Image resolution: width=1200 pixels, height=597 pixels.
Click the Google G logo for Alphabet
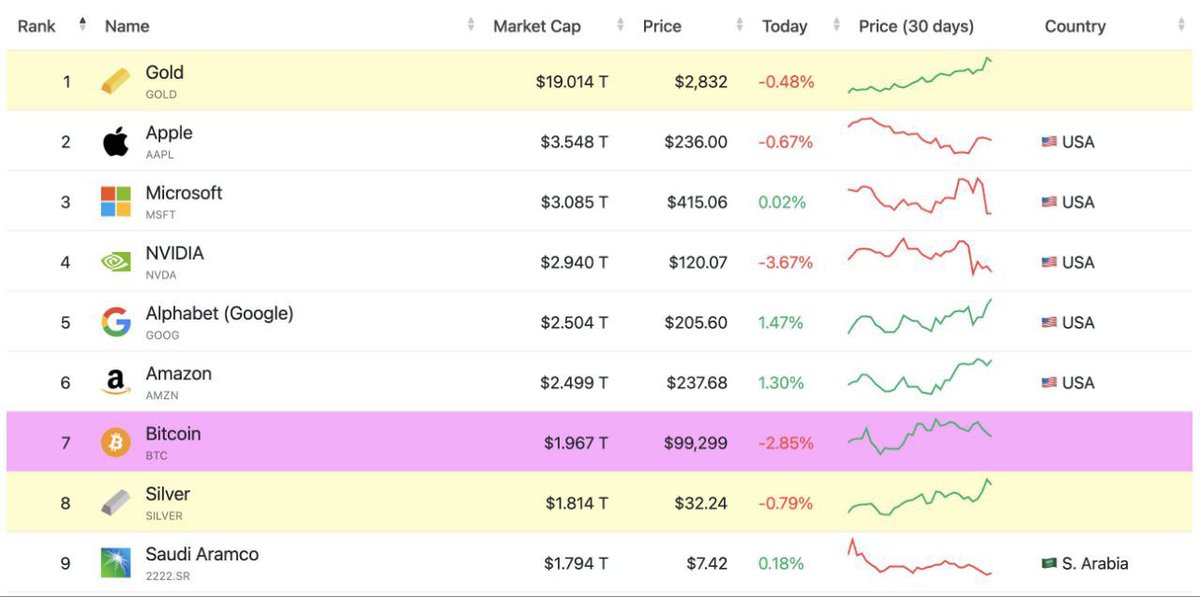tap(114, 322)
